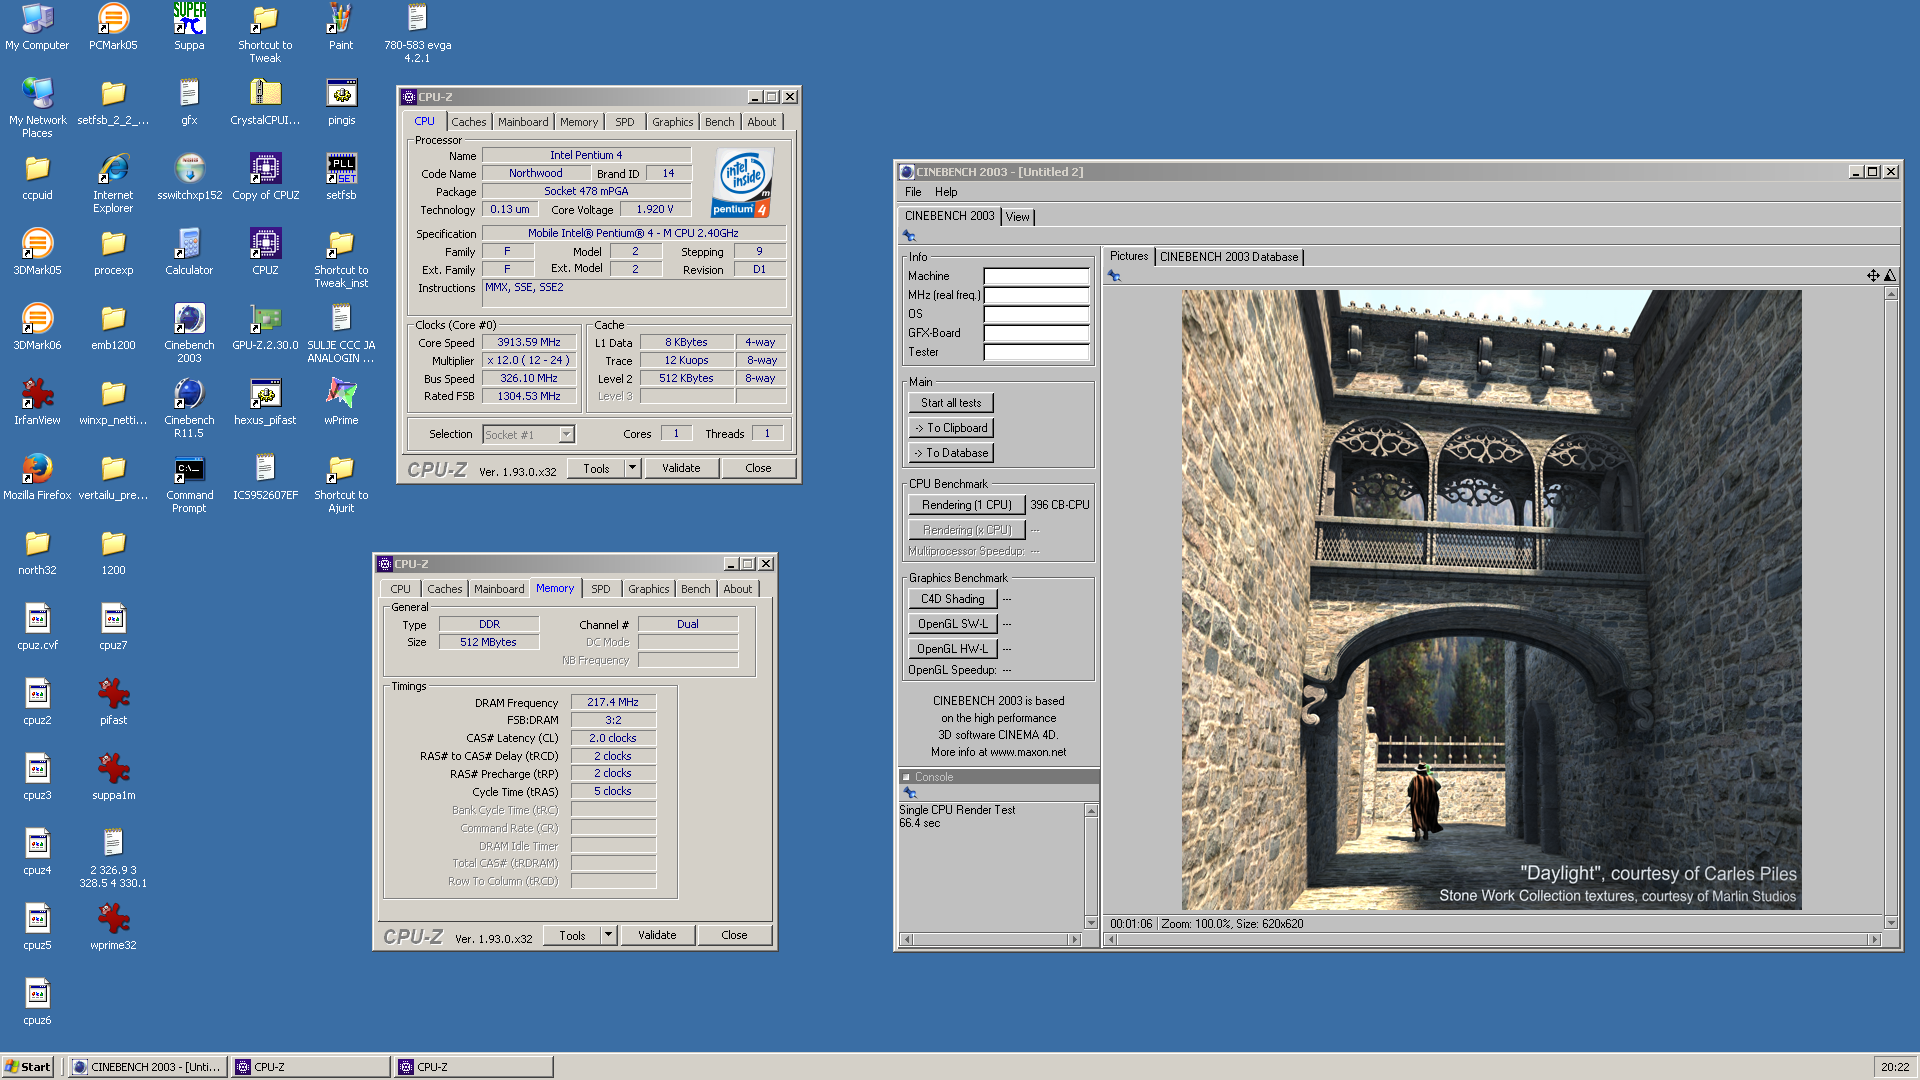Screen dimensions: 1920x1080
Task: Open the cpuz.cvf file icon
Action: (37, 626)
